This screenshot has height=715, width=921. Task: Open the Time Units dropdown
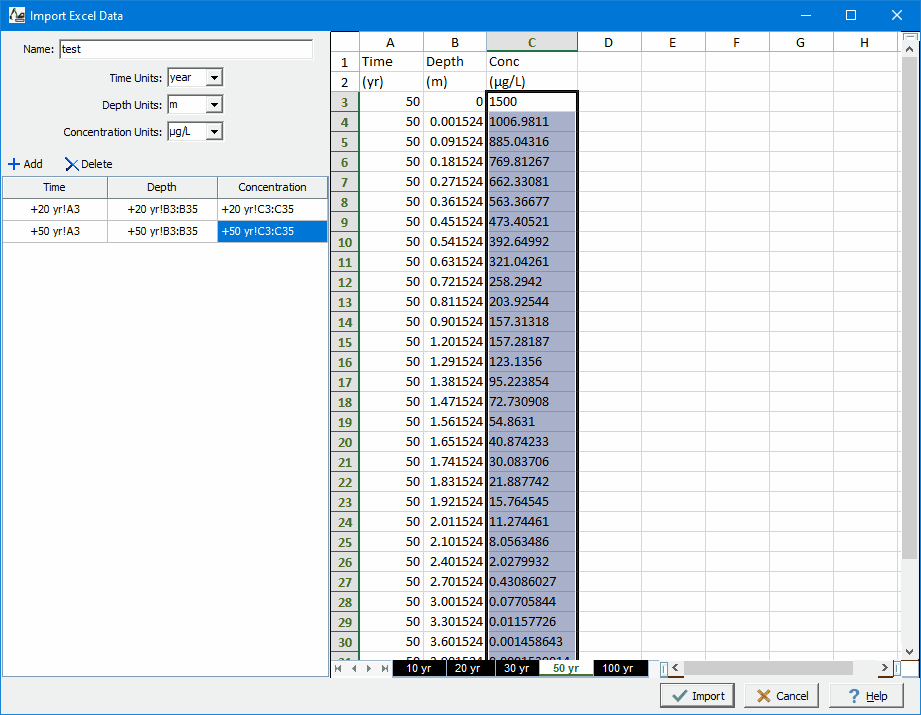coord(214,78)
